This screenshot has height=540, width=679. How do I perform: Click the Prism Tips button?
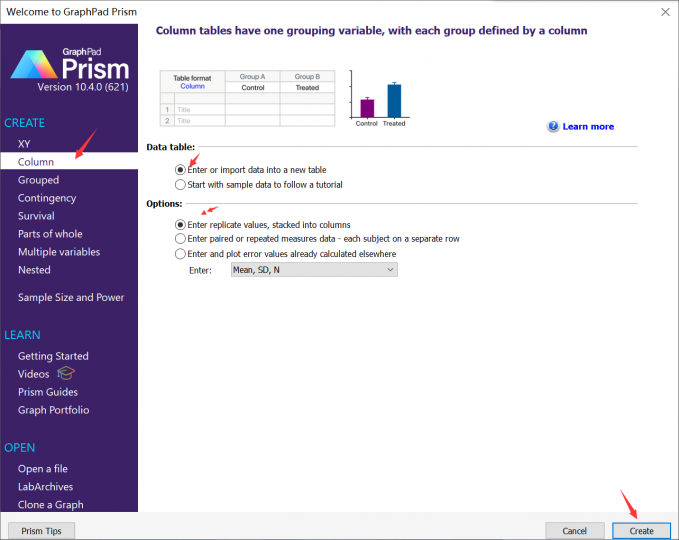42,531
